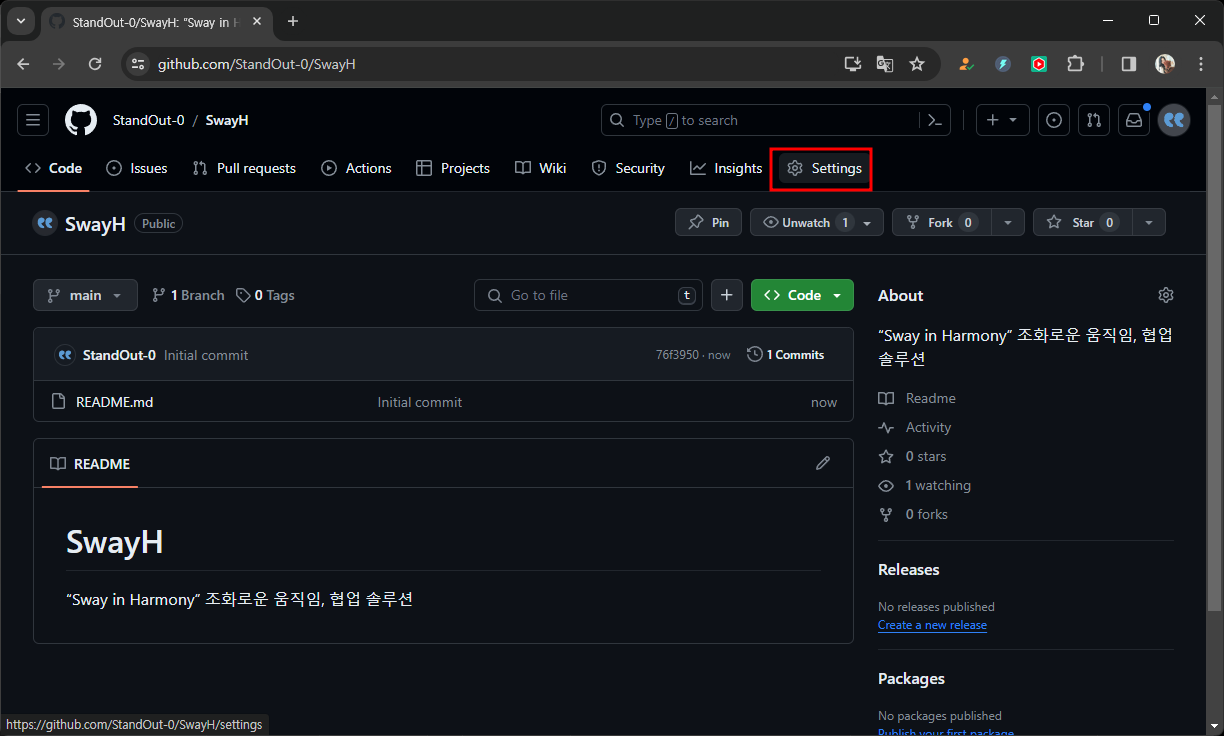Focus the Go to file input

click(588, 295)
